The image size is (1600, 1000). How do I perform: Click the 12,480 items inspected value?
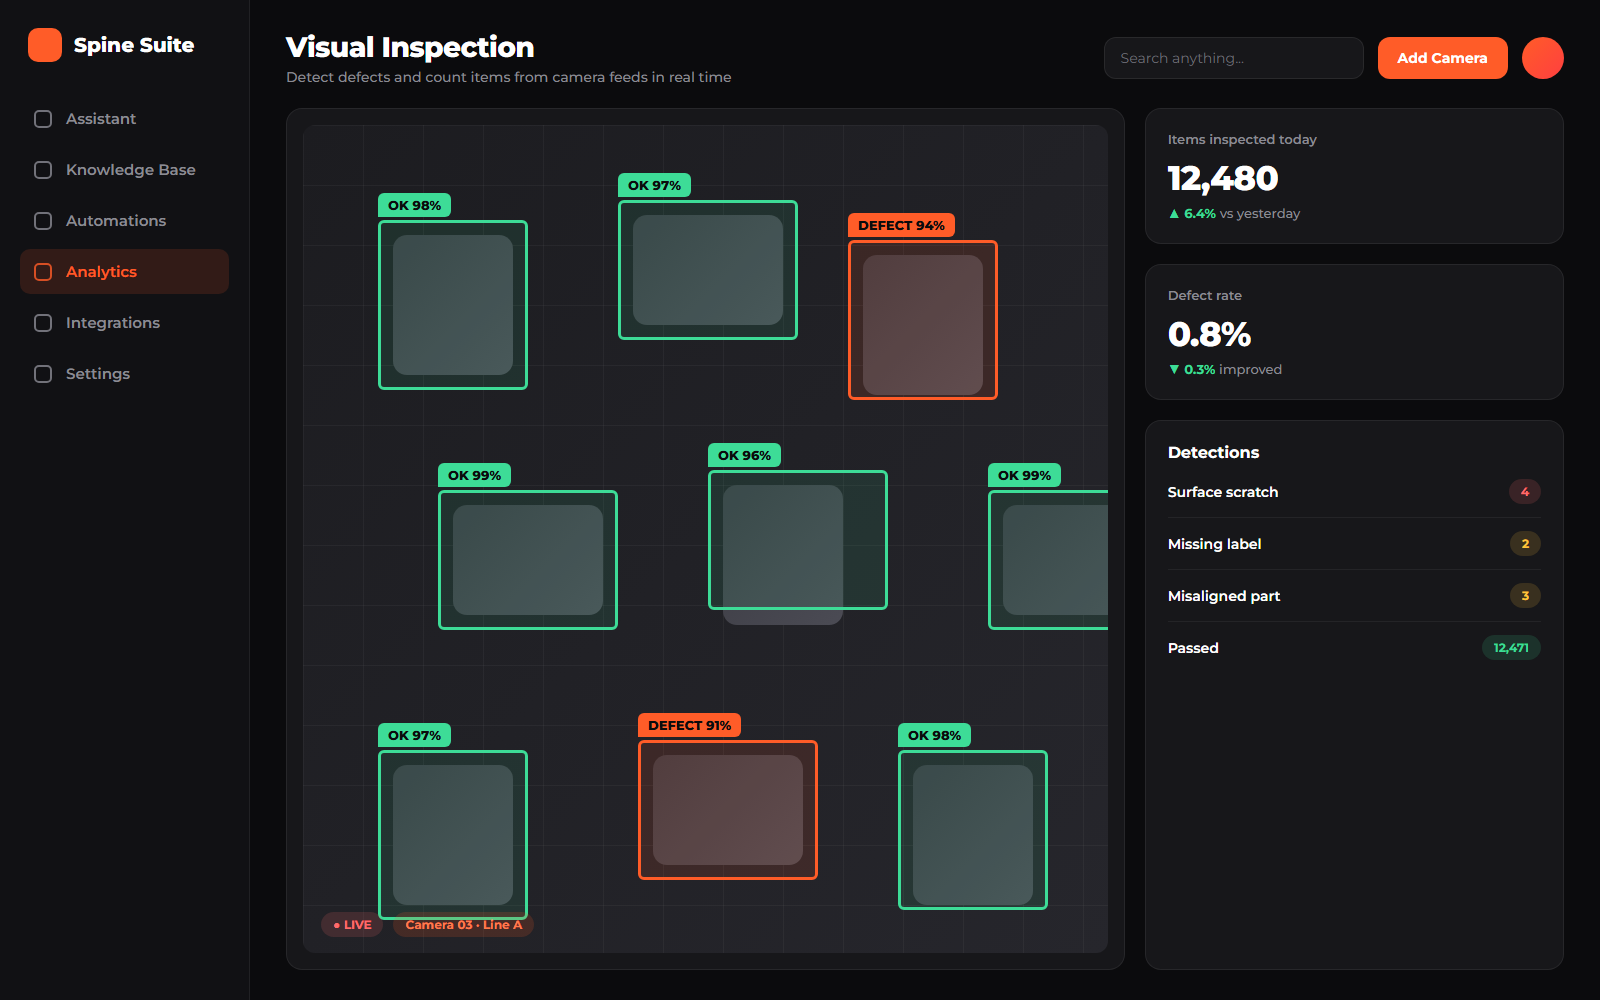[x=1223, y=178]
